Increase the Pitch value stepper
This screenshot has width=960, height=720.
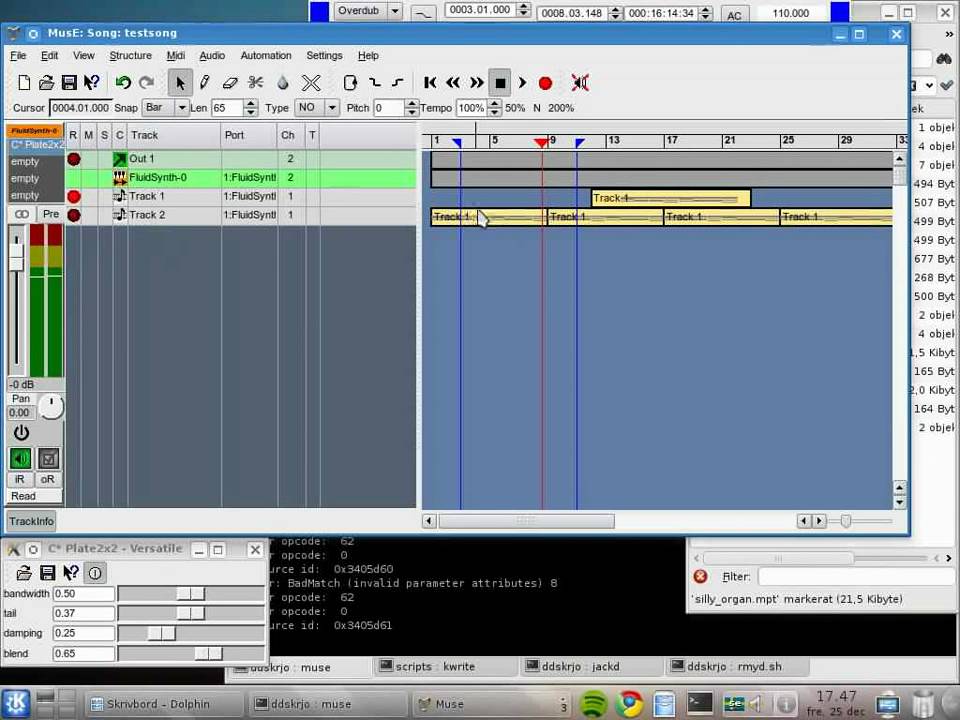pos(412,103)
